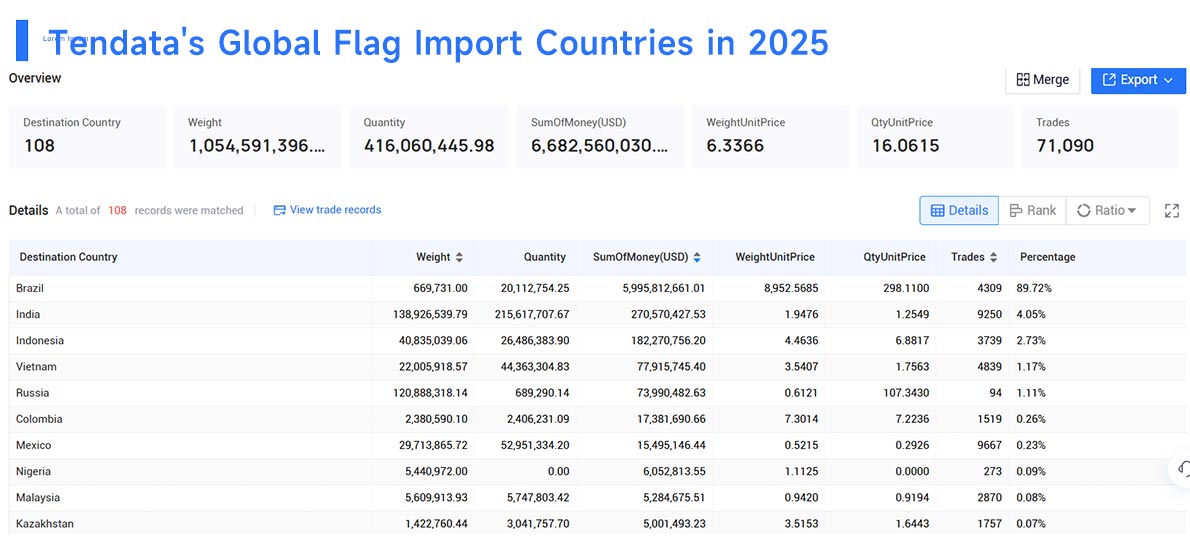Select the Nigeria row country cell

coord(190,471)
